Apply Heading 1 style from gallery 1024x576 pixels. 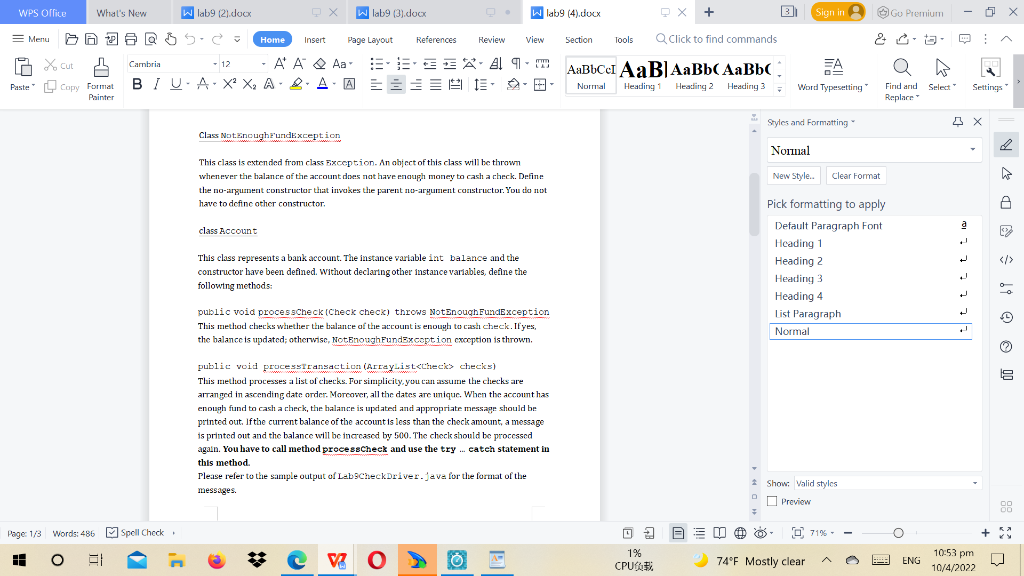[642, 75]
